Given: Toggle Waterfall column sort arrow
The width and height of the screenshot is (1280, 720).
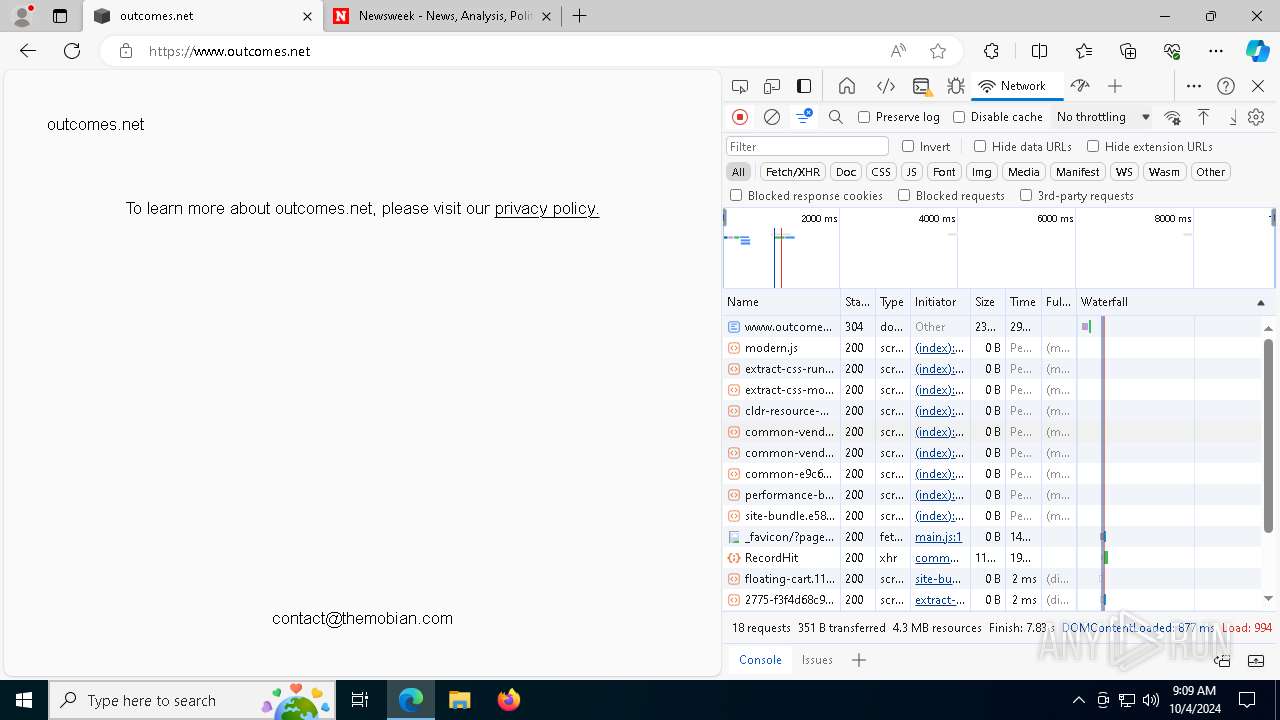Looking at the screenshot, I should [1260, 302].
